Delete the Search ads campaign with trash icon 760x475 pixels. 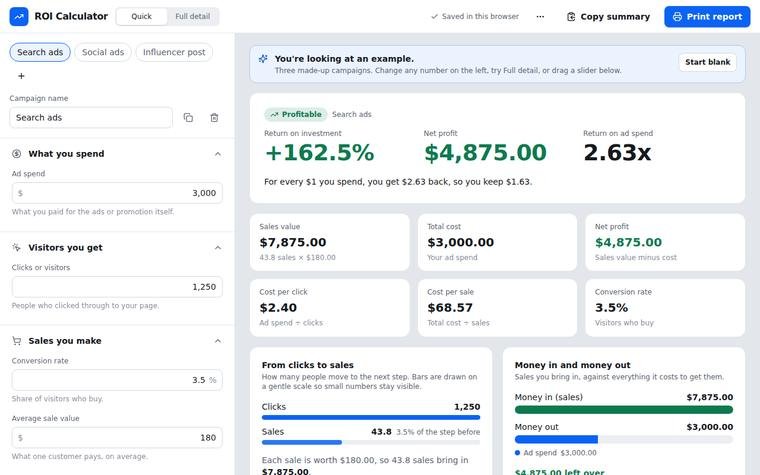(214, 117)
